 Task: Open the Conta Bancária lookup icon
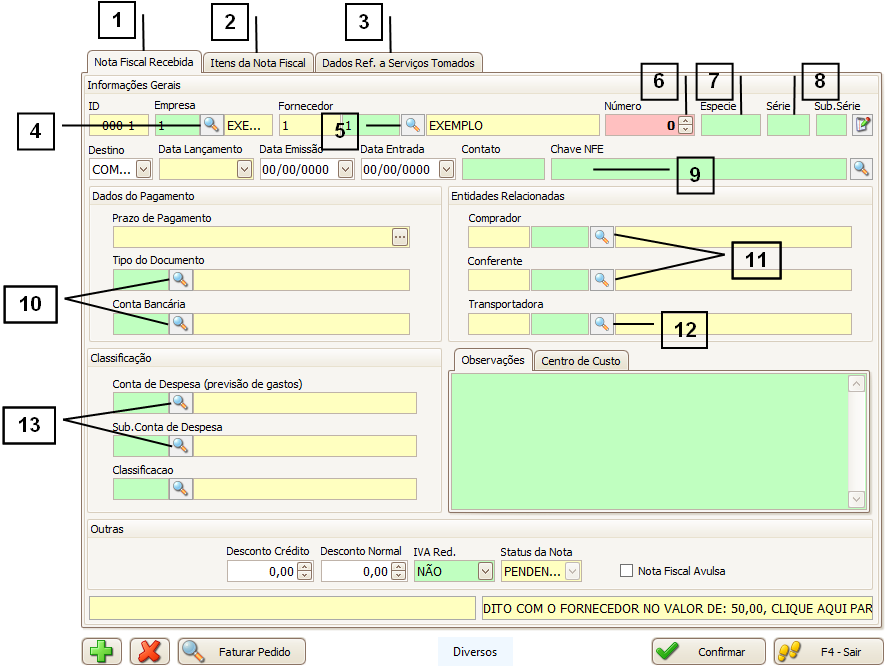point(180,324)
